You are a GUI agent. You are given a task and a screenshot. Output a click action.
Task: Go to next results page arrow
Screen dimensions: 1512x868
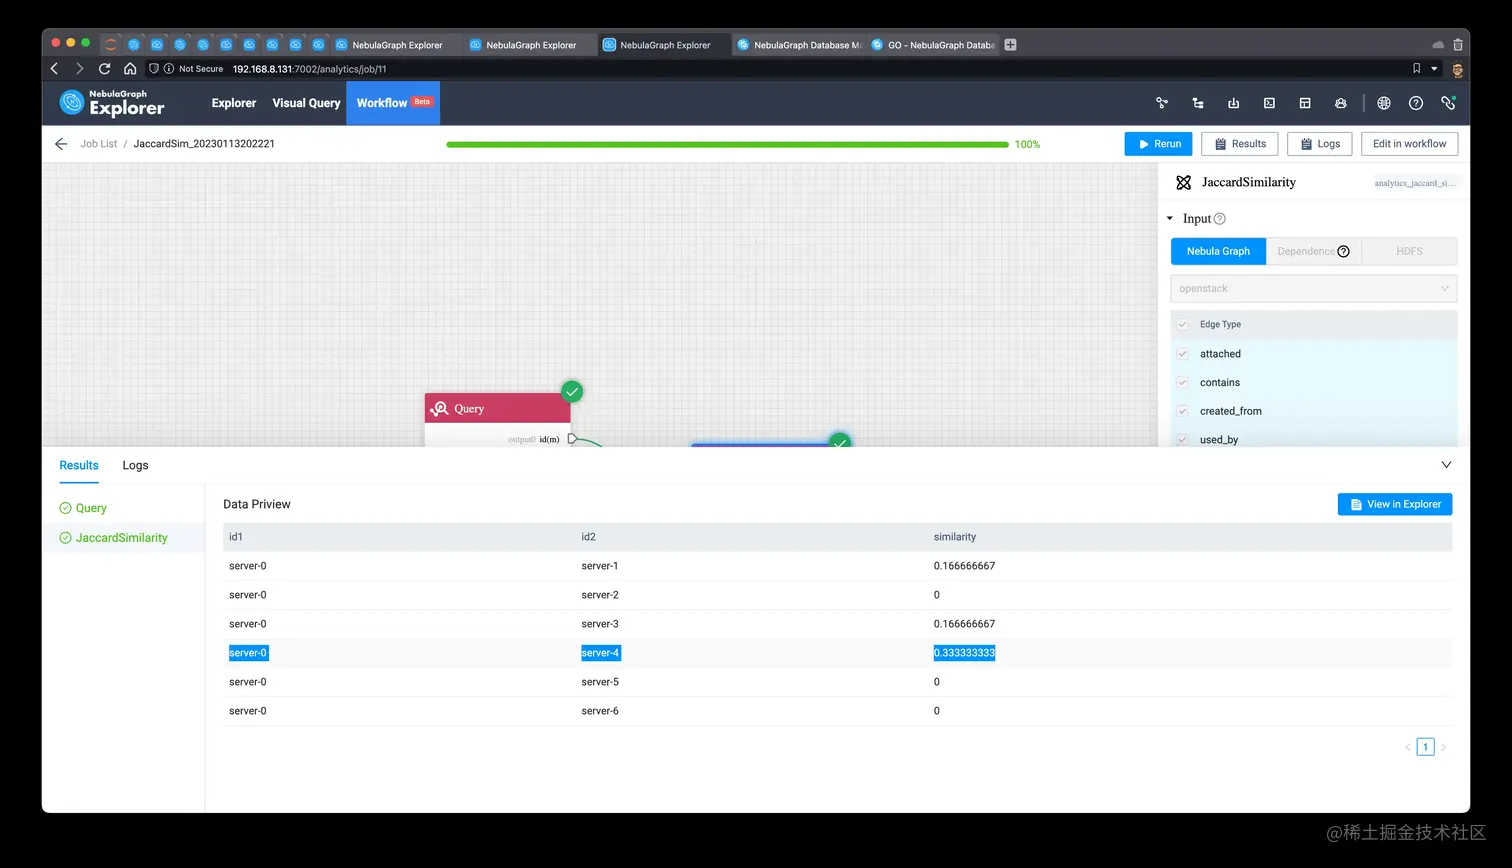point(1443,747)
